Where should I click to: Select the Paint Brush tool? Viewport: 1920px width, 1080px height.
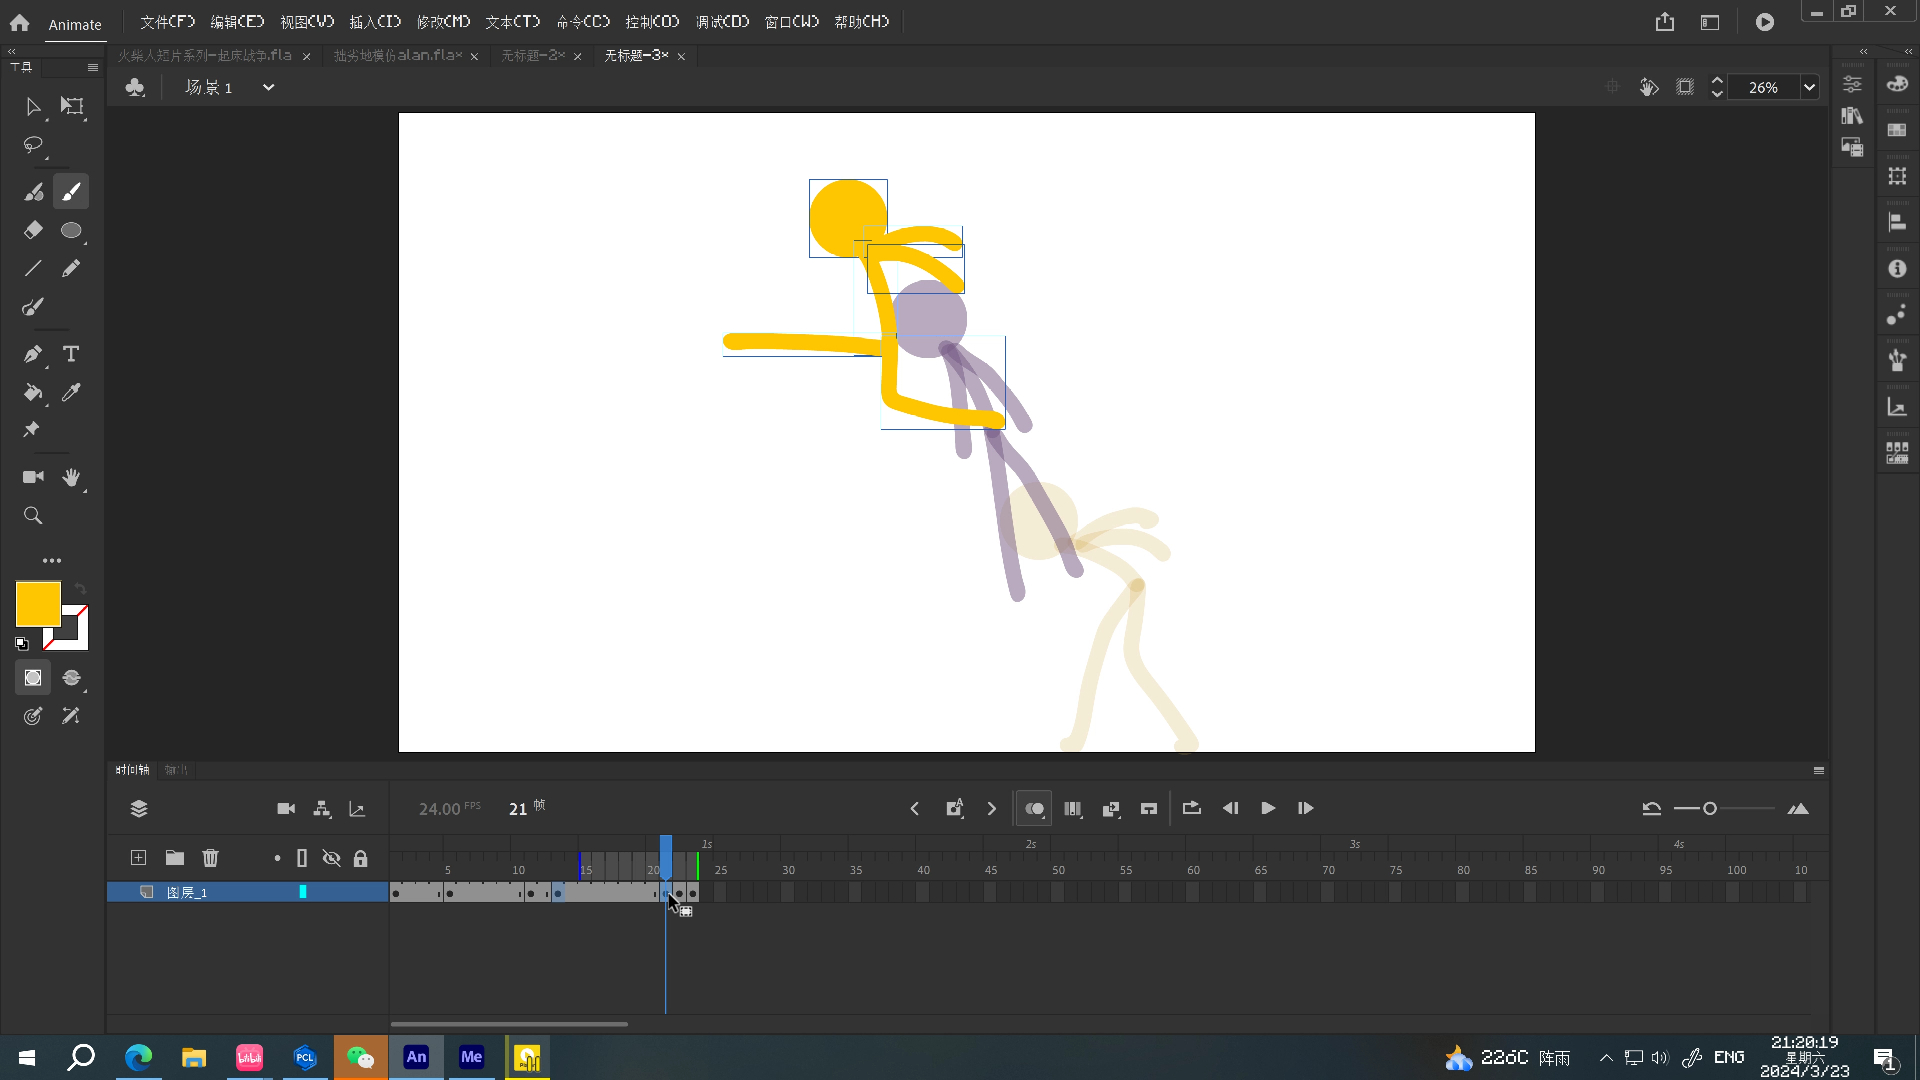pos(33,307)
